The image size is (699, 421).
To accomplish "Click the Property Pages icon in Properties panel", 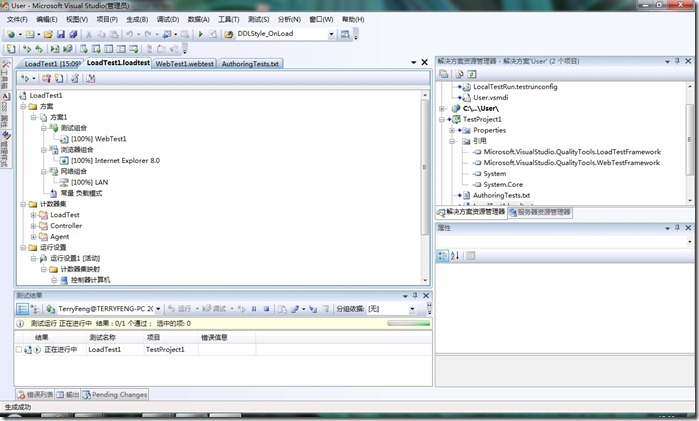I will (x=470, y=256).
